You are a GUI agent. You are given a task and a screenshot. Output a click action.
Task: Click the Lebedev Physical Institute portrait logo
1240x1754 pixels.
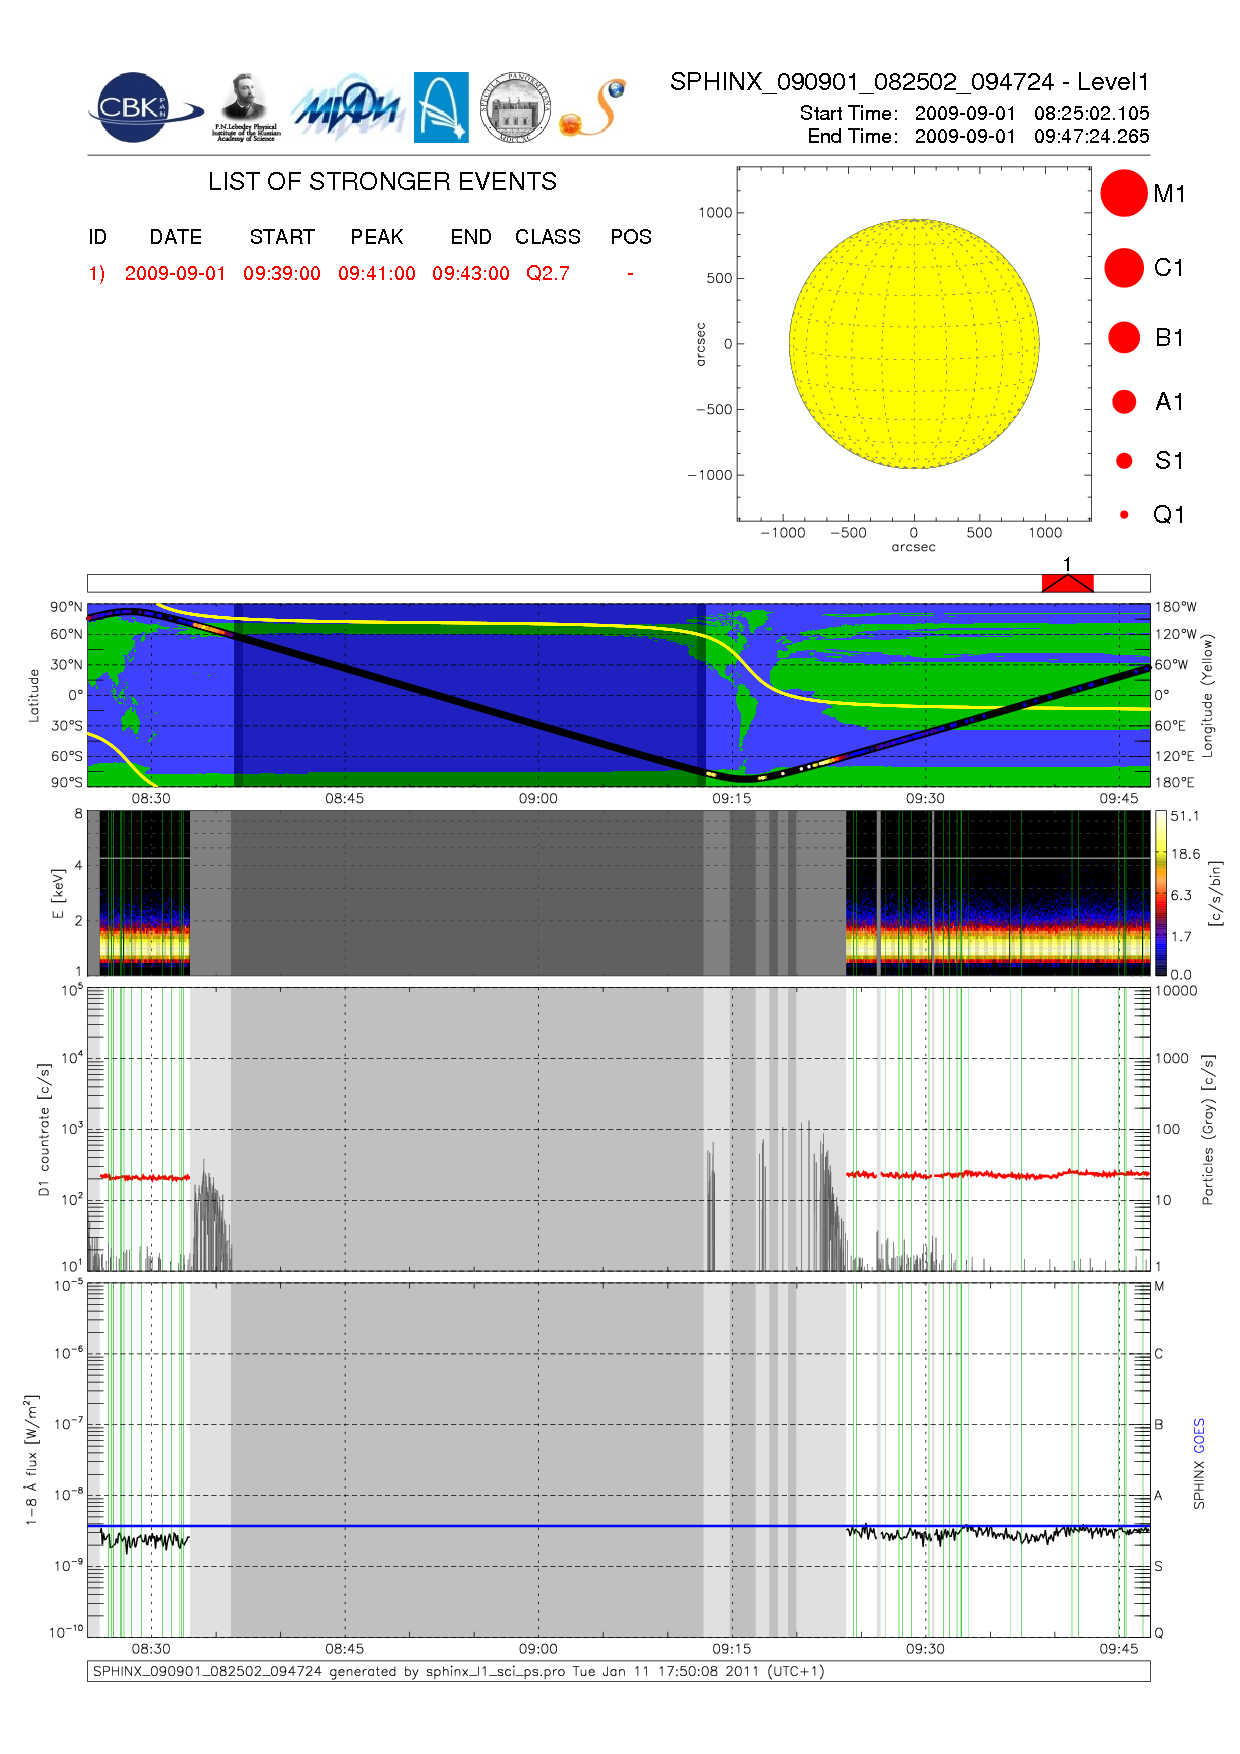point(245,107)
